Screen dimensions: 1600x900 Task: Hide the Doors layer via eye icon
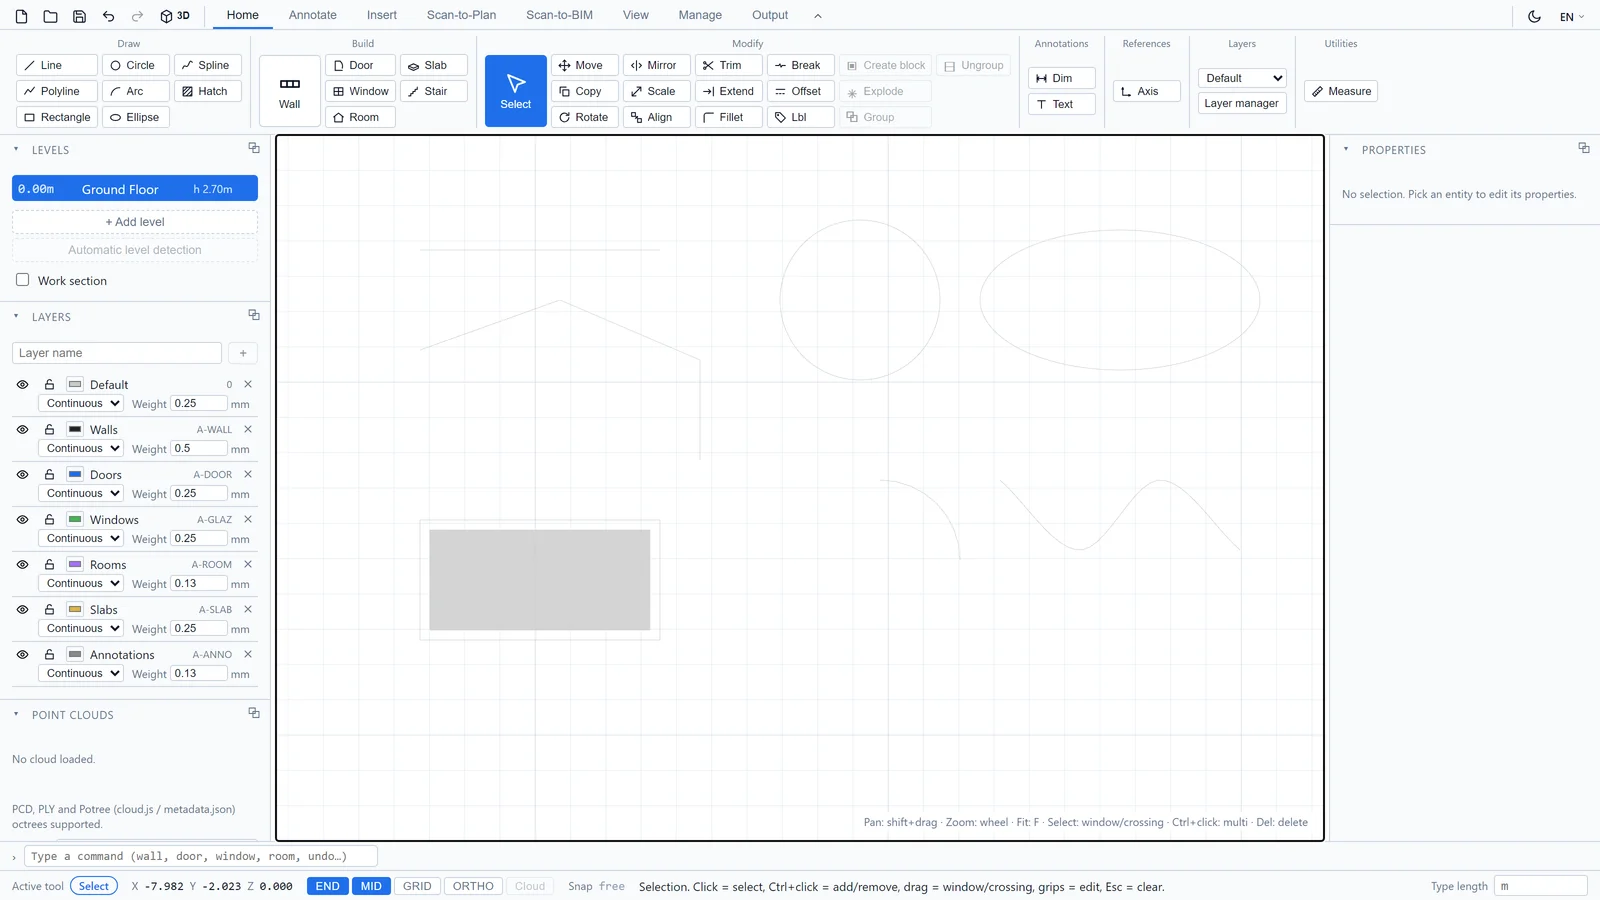point(22,474)
